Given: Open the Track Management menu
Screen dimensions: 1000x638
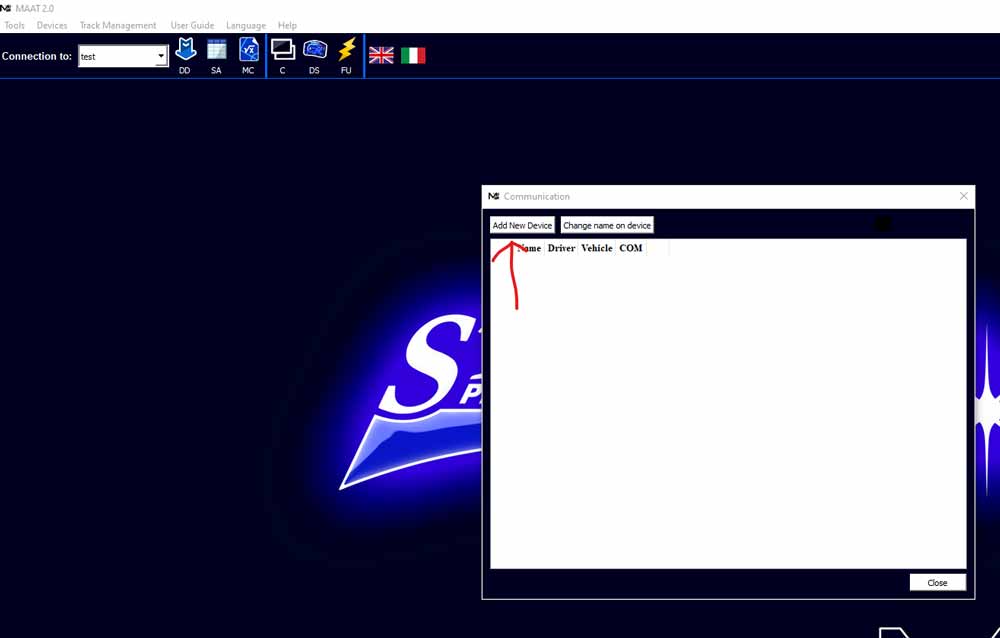Looking at the screenshot, I should point(118,26).
